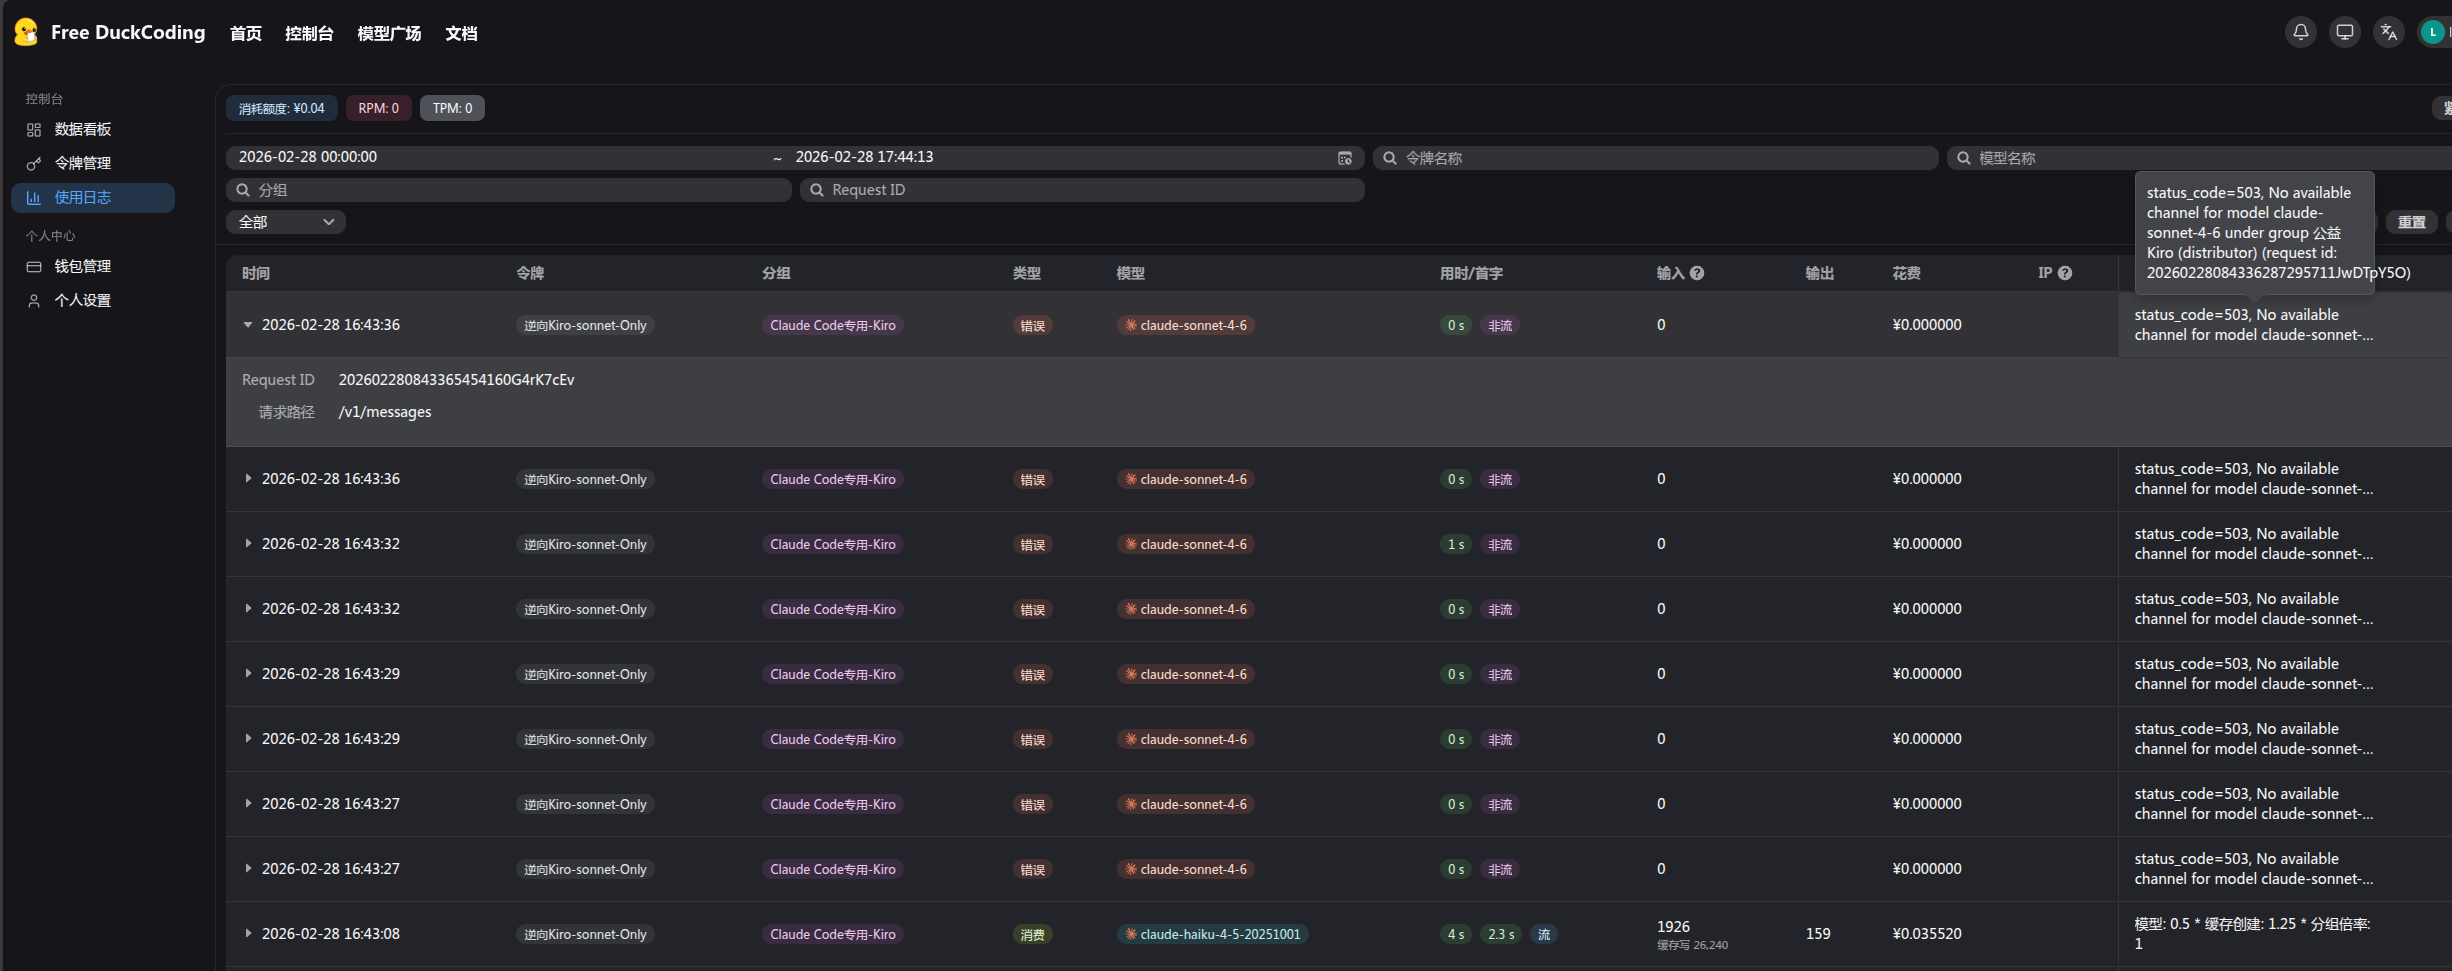Open calendar icon in date range field

coord(1345,158)
